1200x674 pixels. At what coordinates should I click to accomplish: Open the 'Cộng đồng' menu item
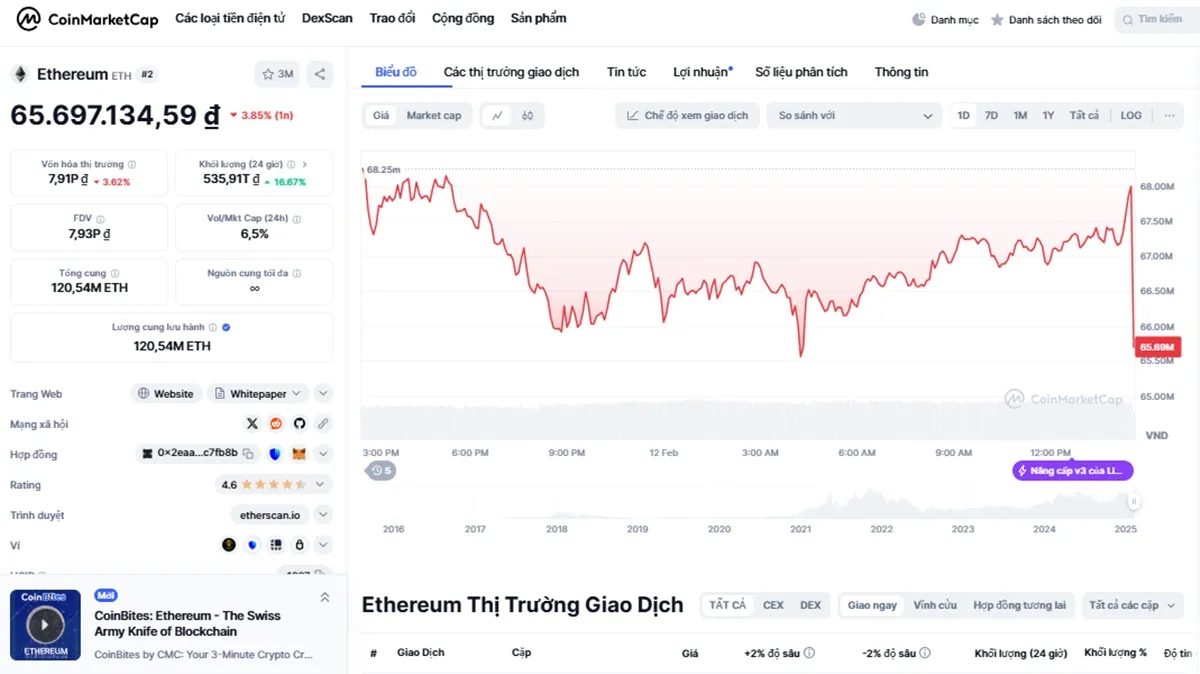pos(462,18)
